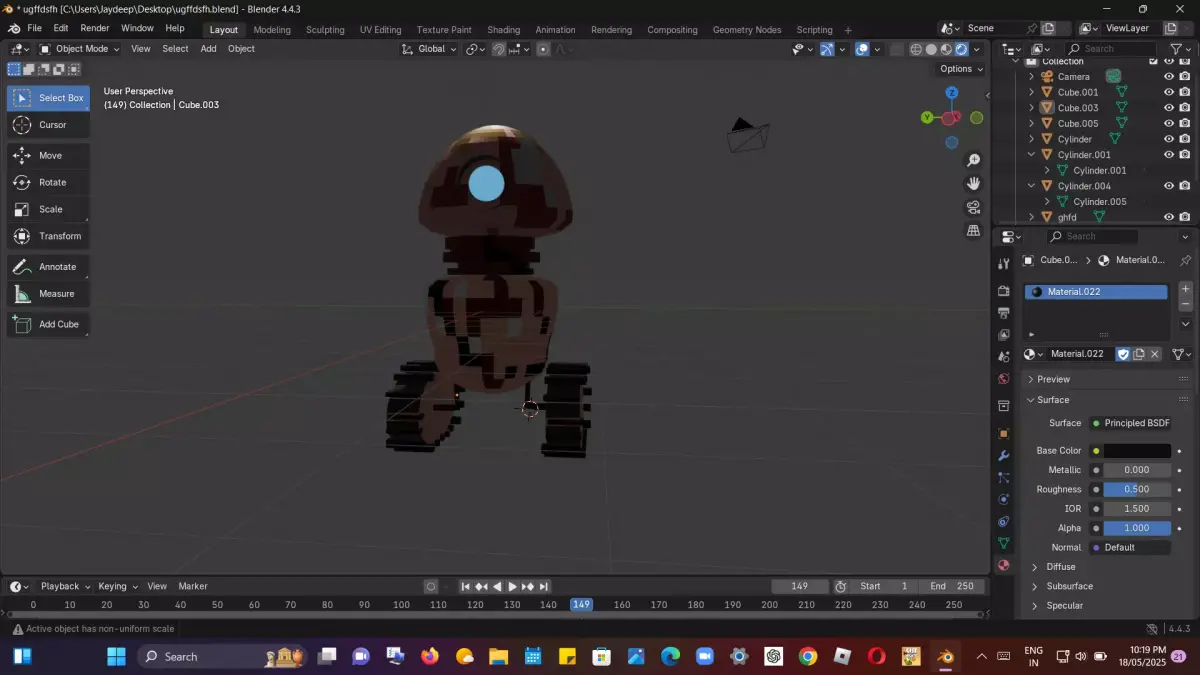Open the Object properties tab
The height and width of the screenshot is (675, 1200).
1004,433
